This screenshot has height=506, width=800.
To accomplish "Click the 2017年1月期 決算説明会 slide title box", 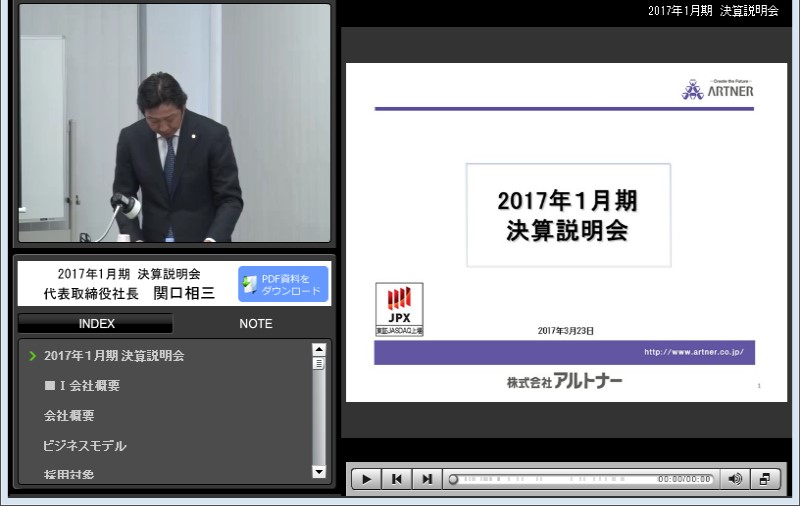I will (x=568, y=215).
